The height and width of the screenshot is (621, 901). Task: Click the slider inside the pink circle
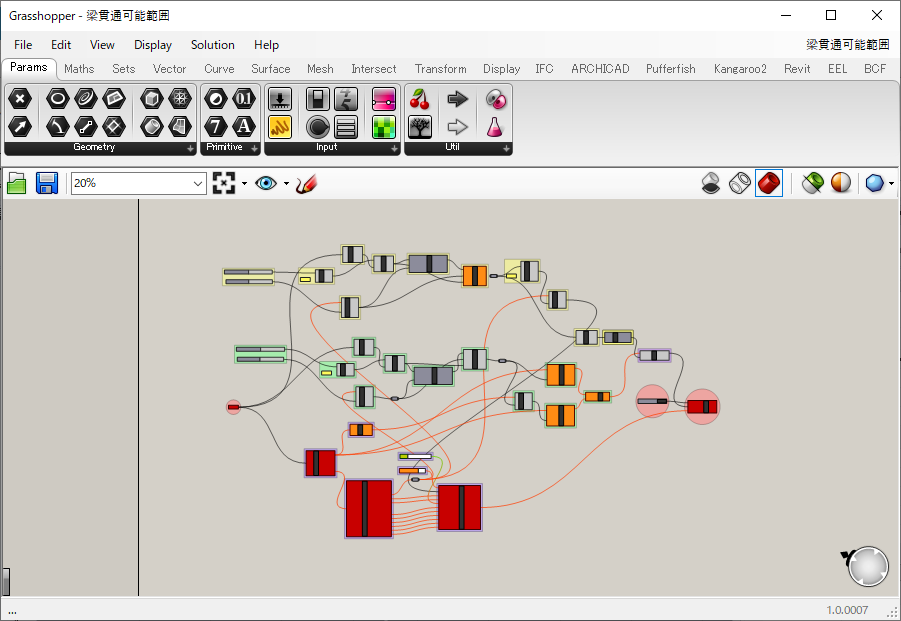(652, 401)
